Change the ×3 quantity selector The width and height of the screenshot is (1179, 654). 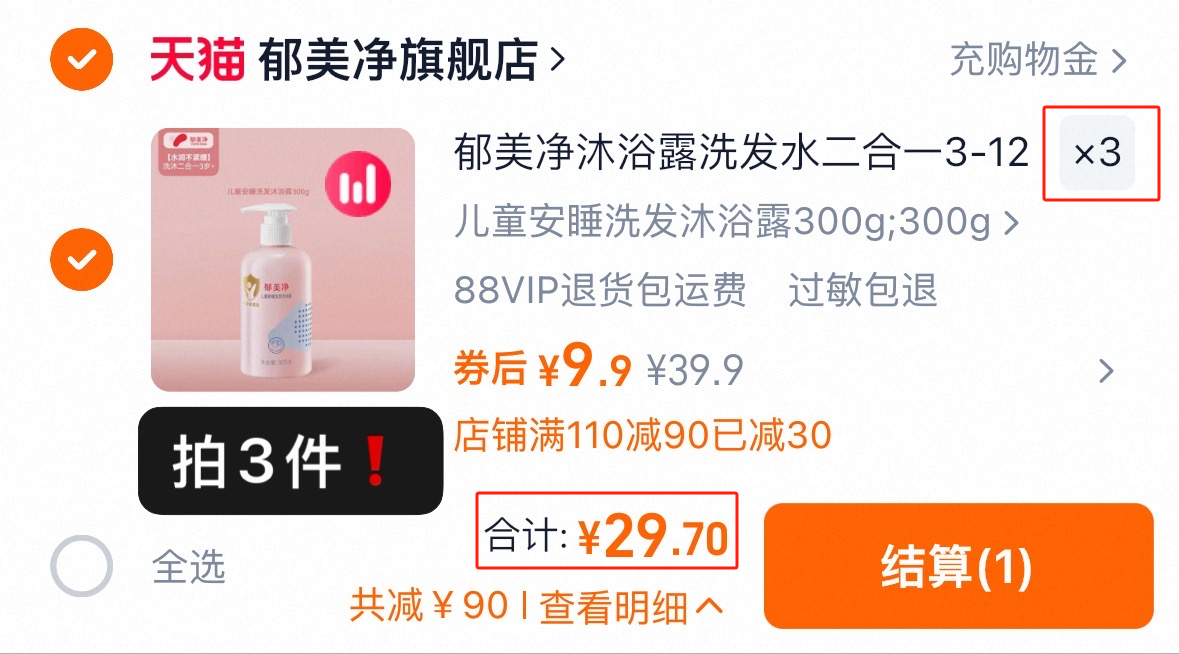pyautogui.click(x=1097, y=153)
